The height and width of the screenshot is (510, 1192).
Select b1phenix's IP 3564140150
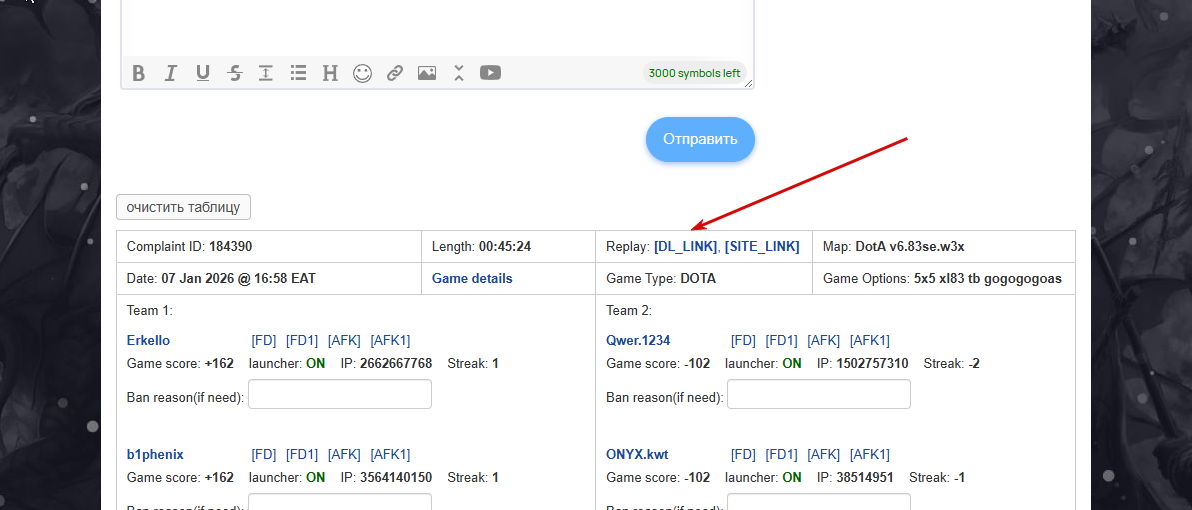(396, 477)
